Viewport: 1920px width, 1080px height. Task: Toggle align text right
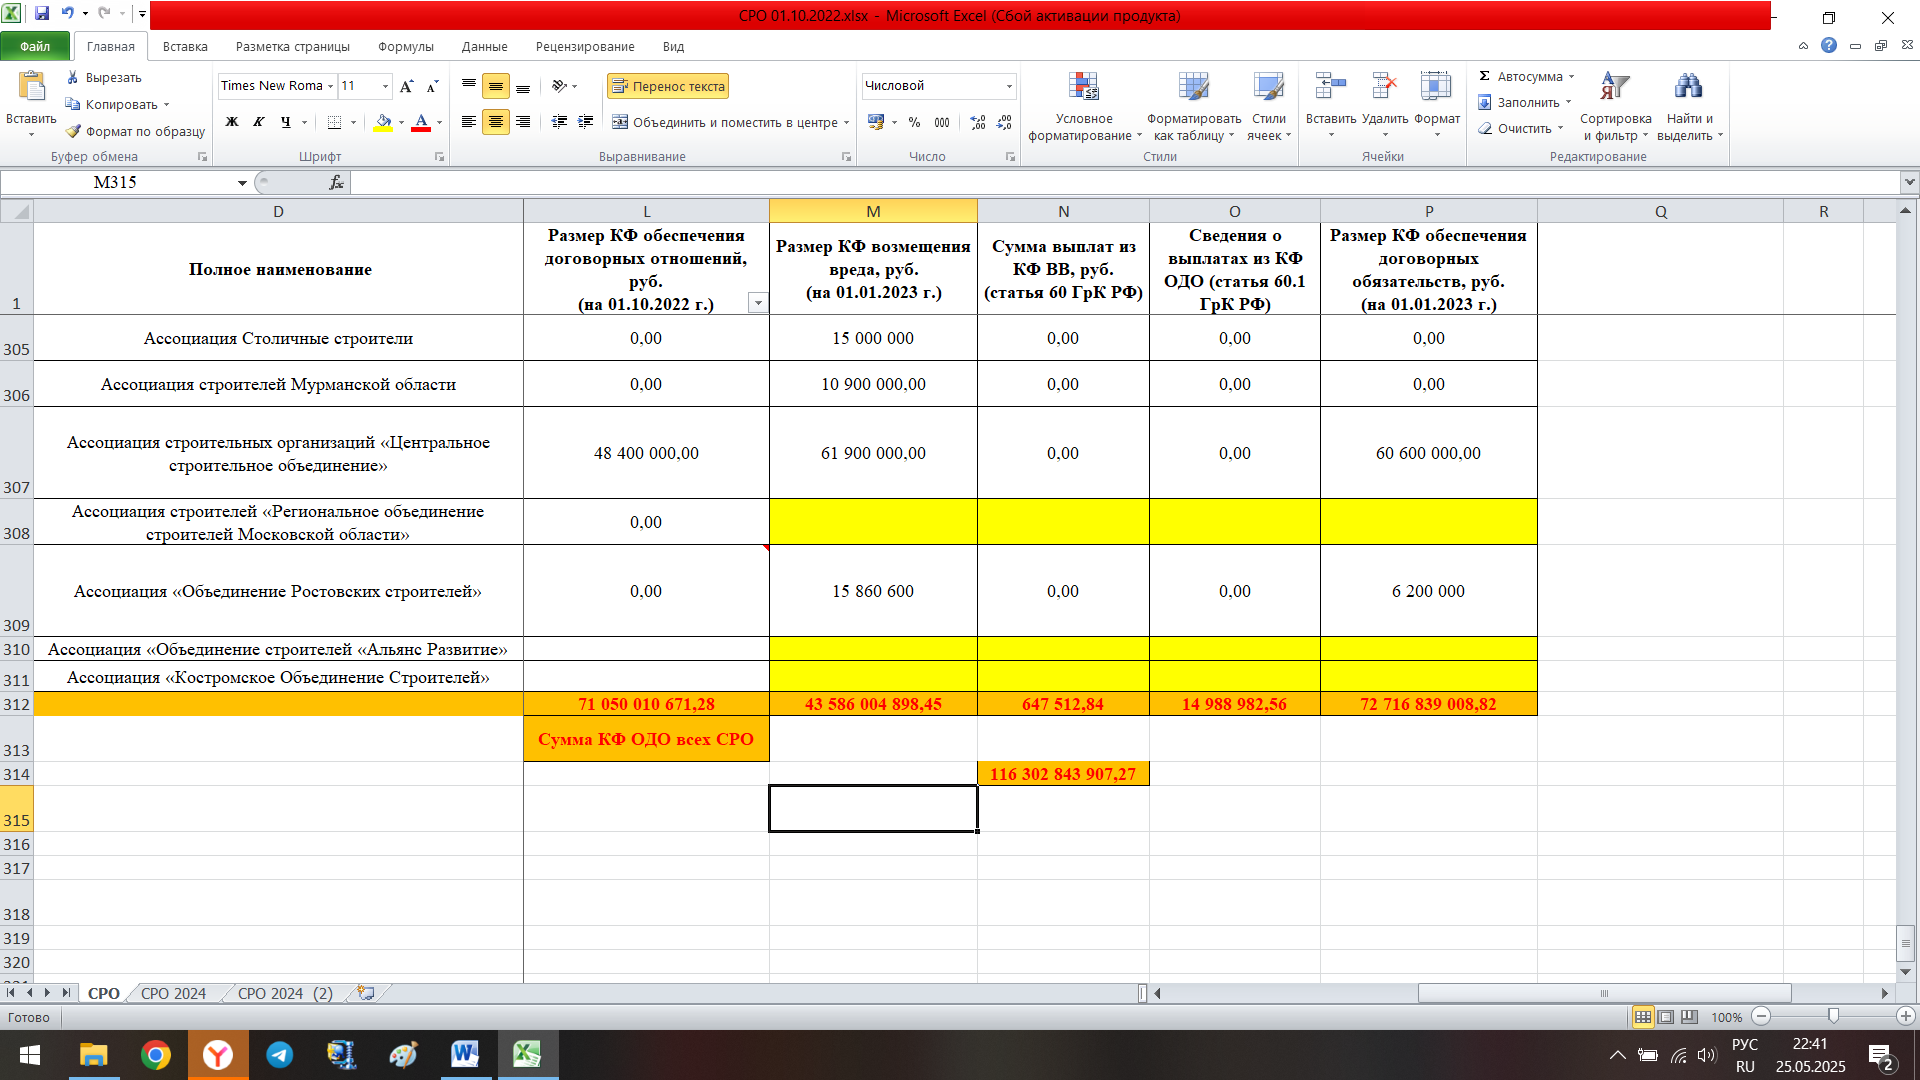click(523, 122)
